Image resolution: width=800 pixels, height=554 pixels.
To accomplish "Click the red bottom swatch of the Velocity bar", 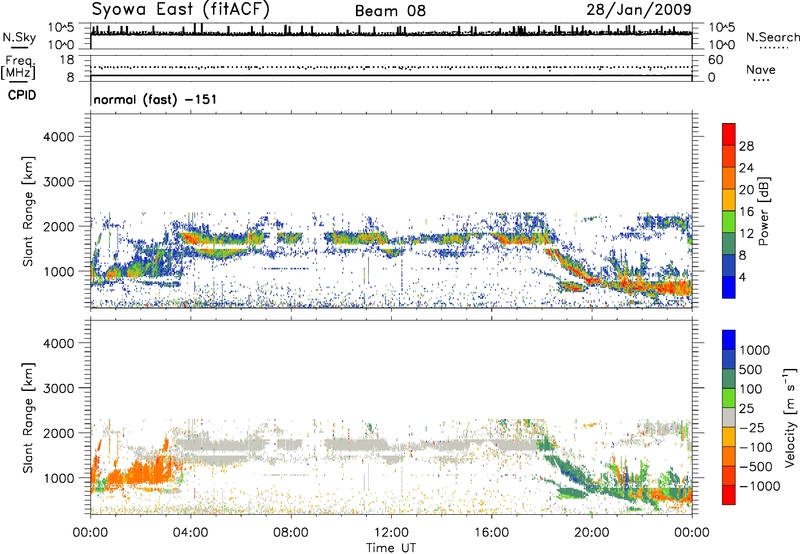I will click(x=729, y=495).
